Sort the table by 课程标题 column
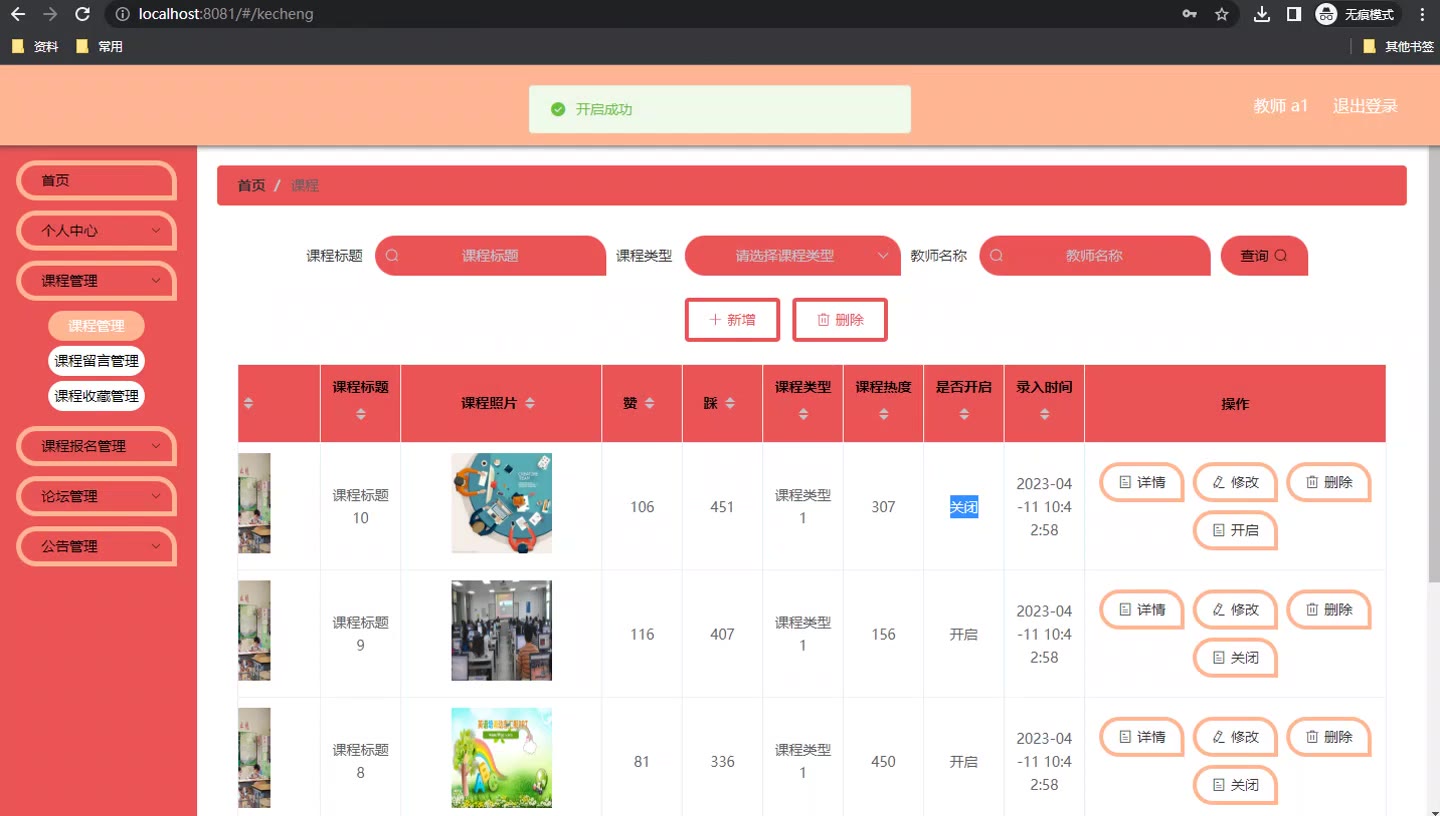The height and width of the screenshot is (816, 1440). 361,414
